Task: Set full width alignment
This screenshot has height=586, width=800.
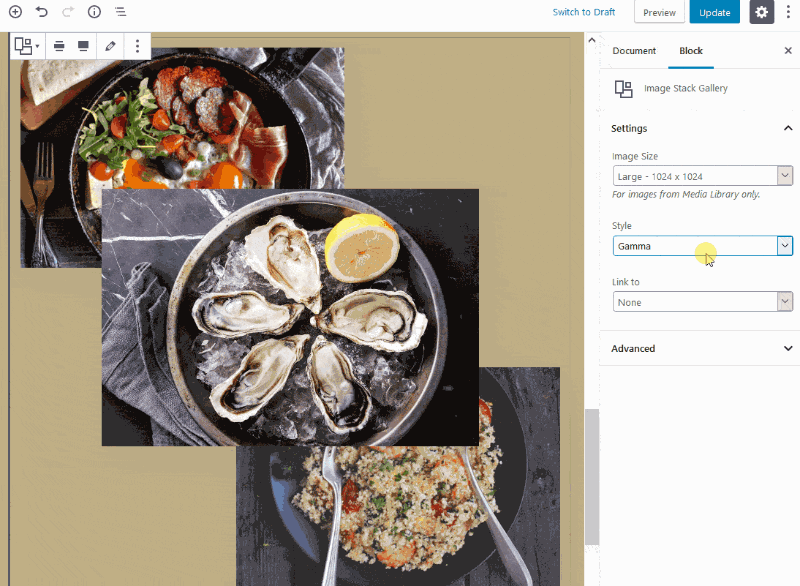Action: [x=83, y=46]
